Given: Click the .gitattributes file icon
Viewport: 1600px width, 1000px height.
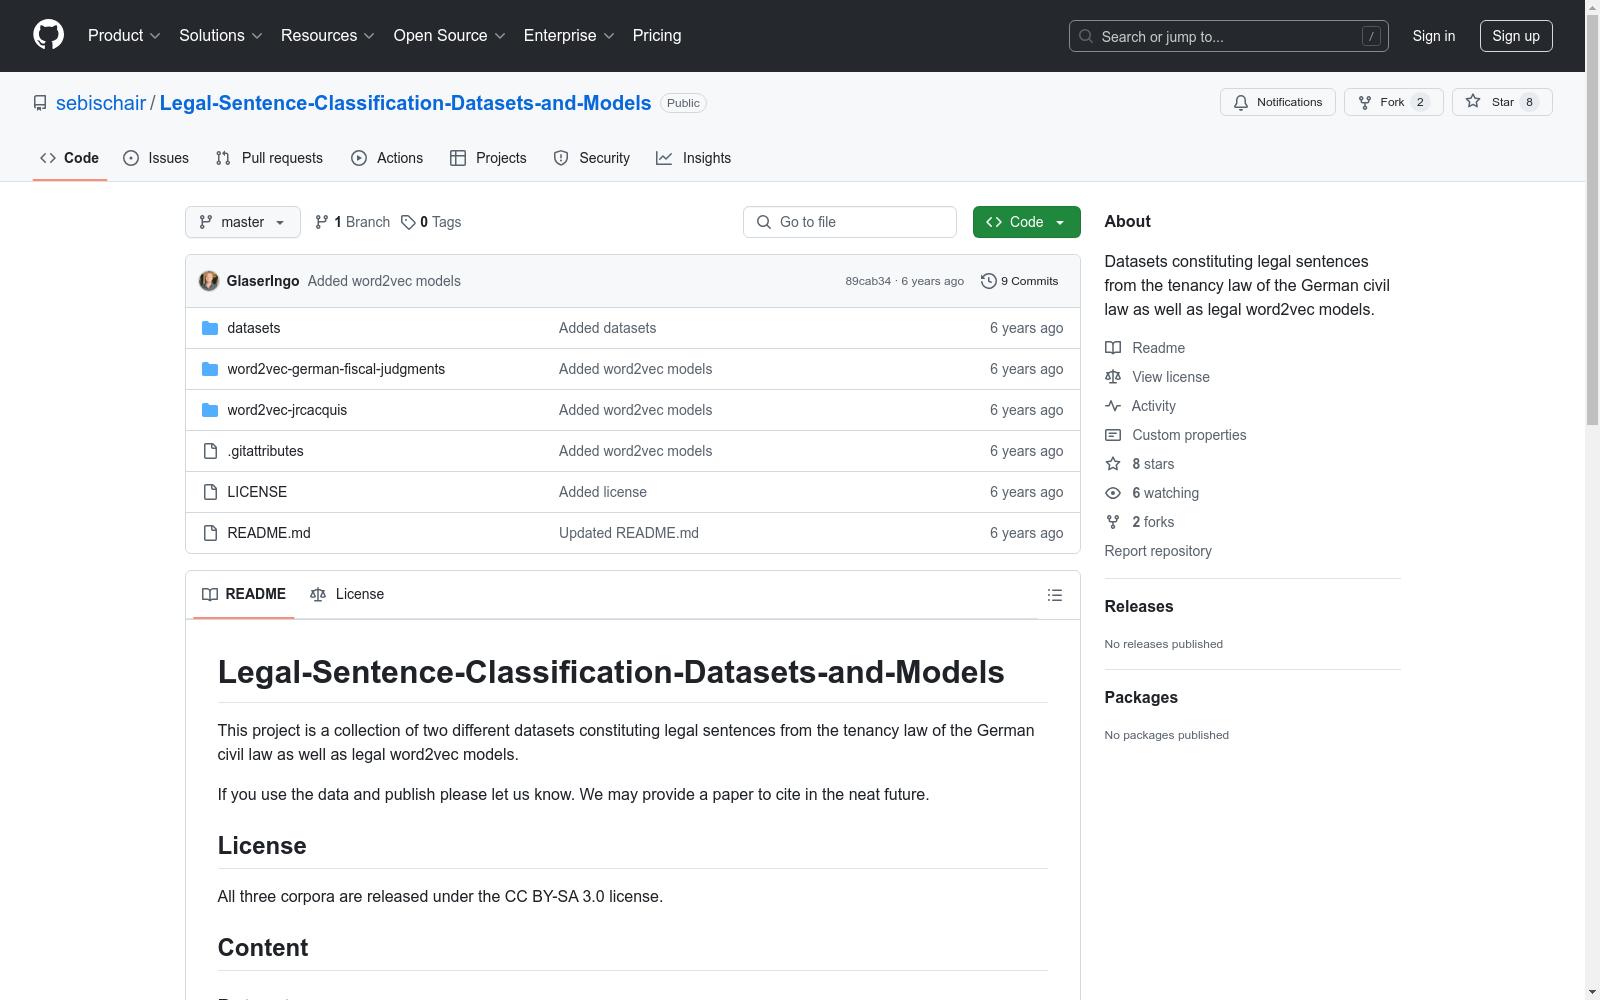Looking at the screenshot, I should (x=210, y=451).
